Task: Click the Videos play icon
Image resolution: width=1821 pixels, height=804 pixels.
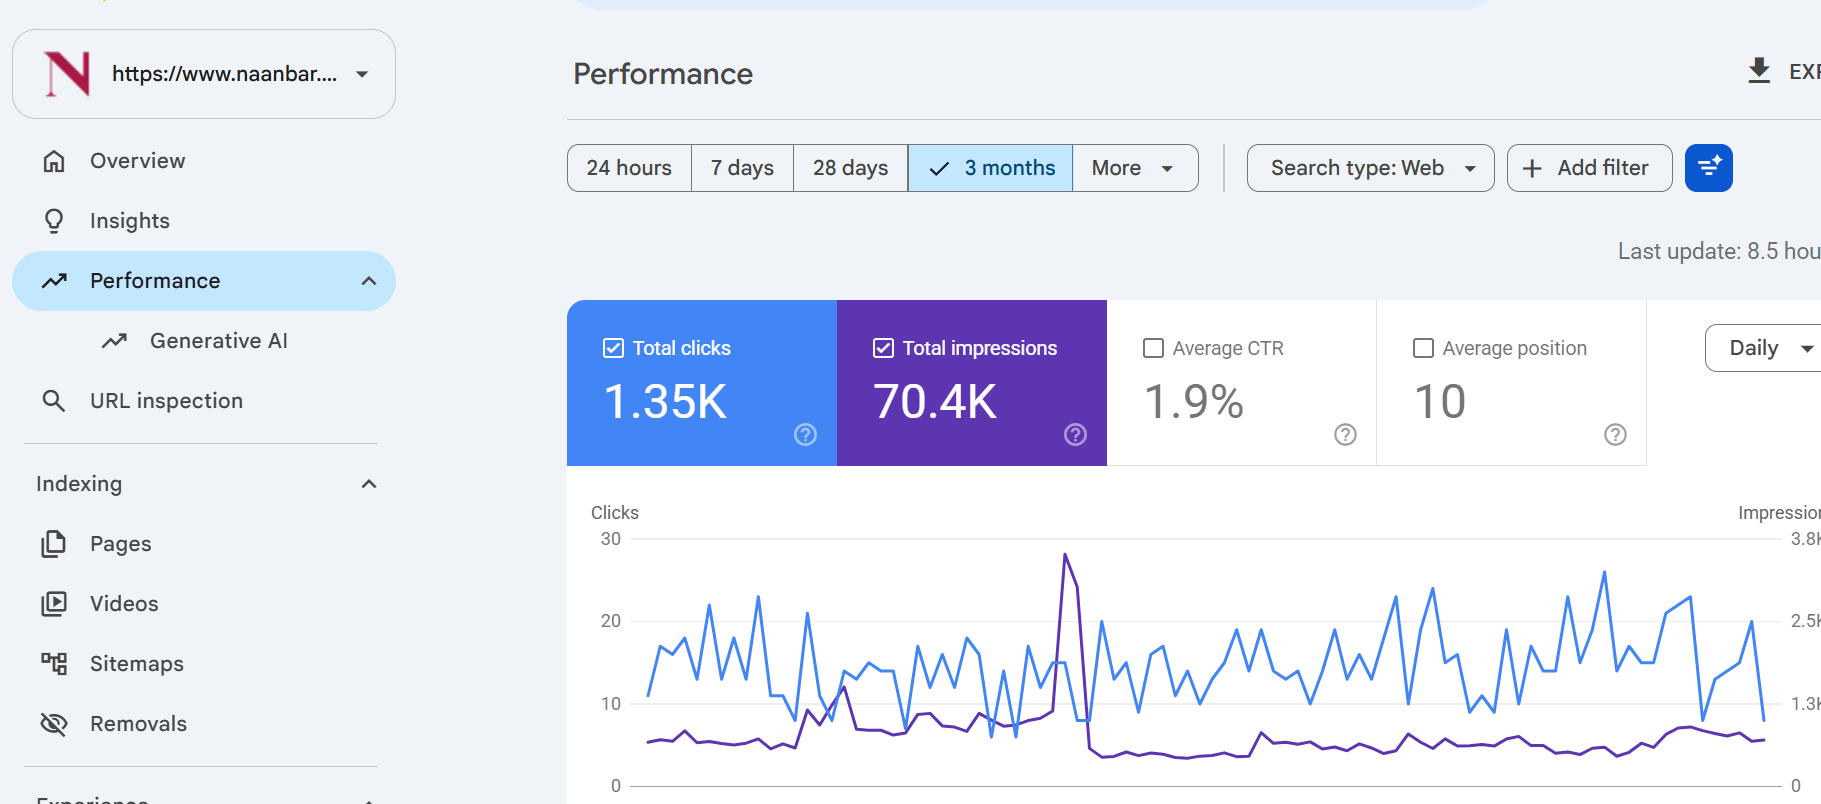Action: pyautogui.click(x=54, y=604)
